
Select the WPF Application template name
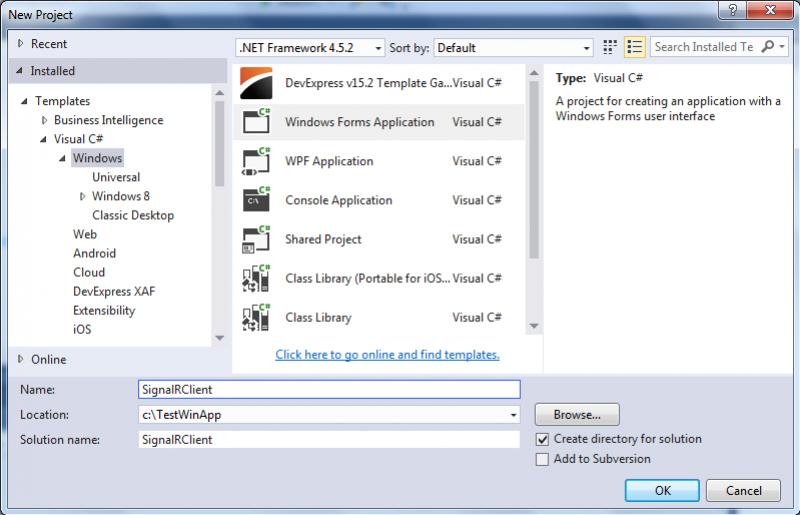coord(329,161)
